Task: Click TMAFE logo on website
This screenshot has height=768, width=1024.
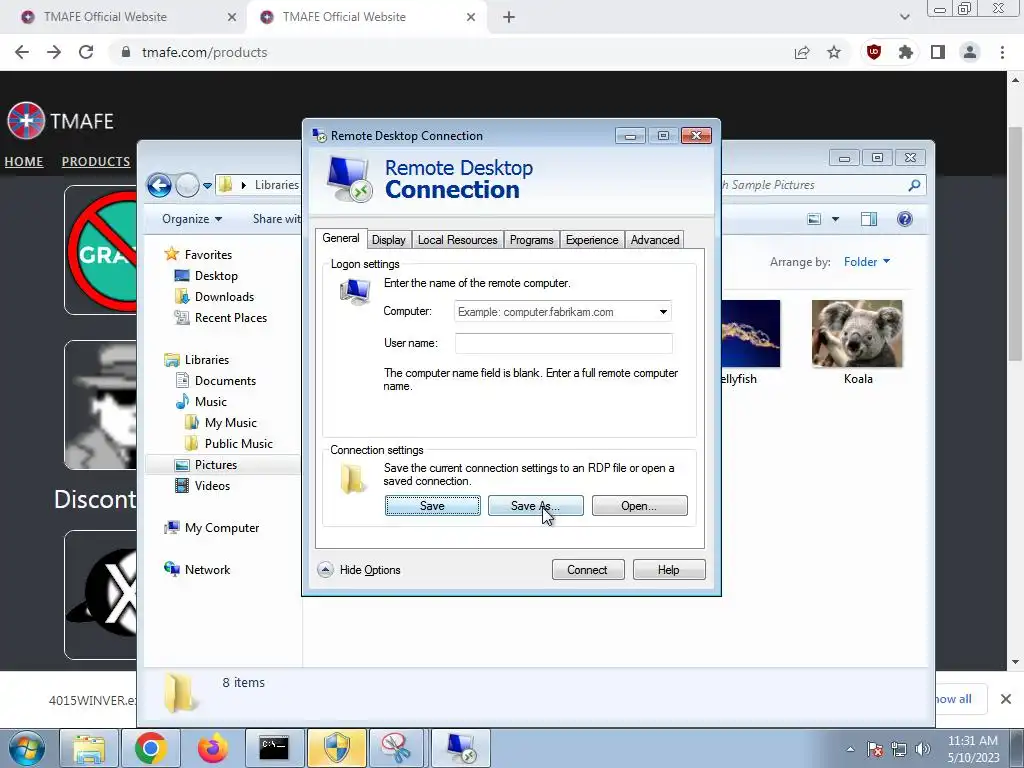Action: pyautogui.click(x=60, y=121)
